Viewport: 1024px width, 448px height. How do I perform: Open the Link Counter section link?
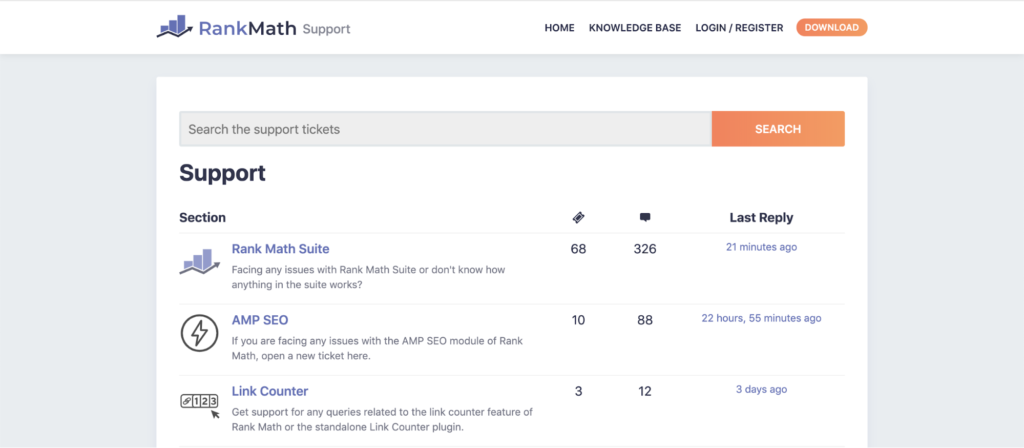pyautogui.click(x=270, y=391)
